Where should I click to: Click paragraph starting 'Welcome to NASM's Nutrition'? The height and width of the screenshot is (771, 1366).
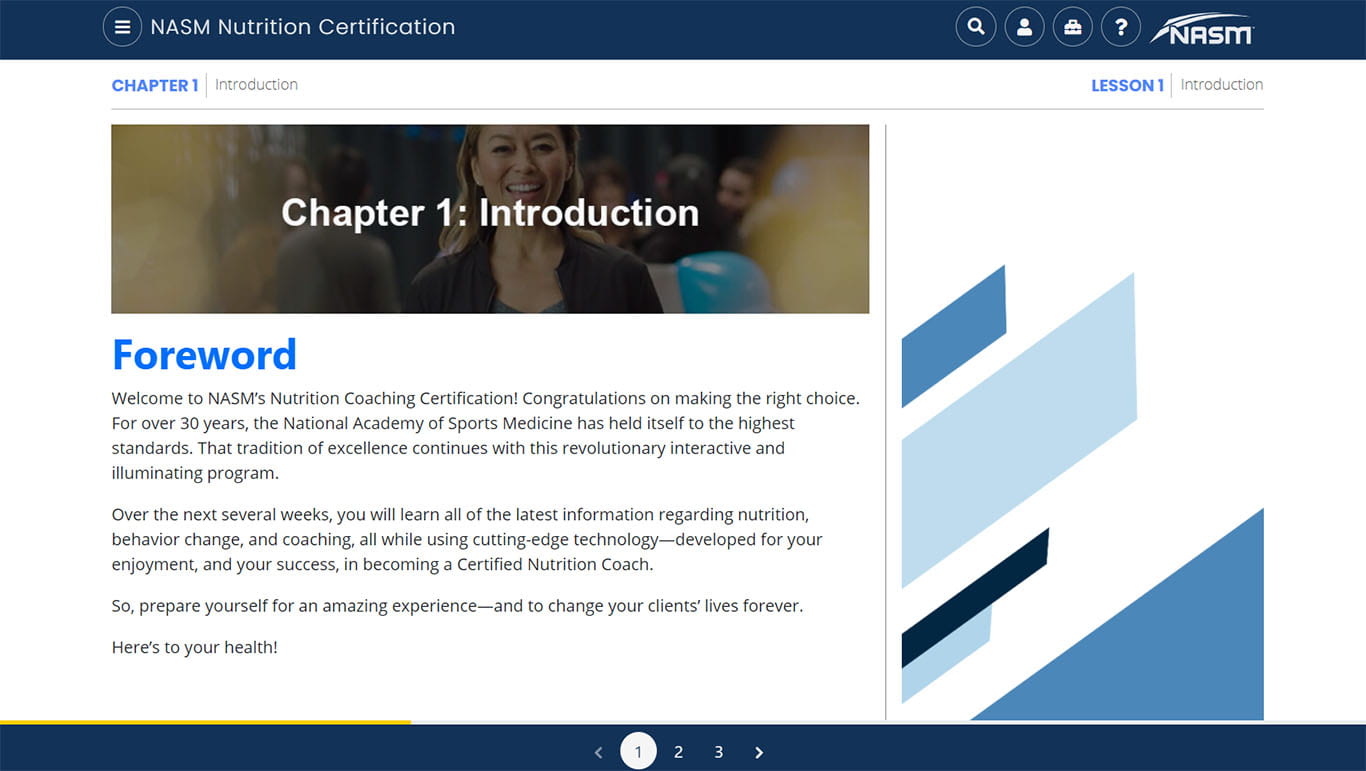click(x=486, y=435)
